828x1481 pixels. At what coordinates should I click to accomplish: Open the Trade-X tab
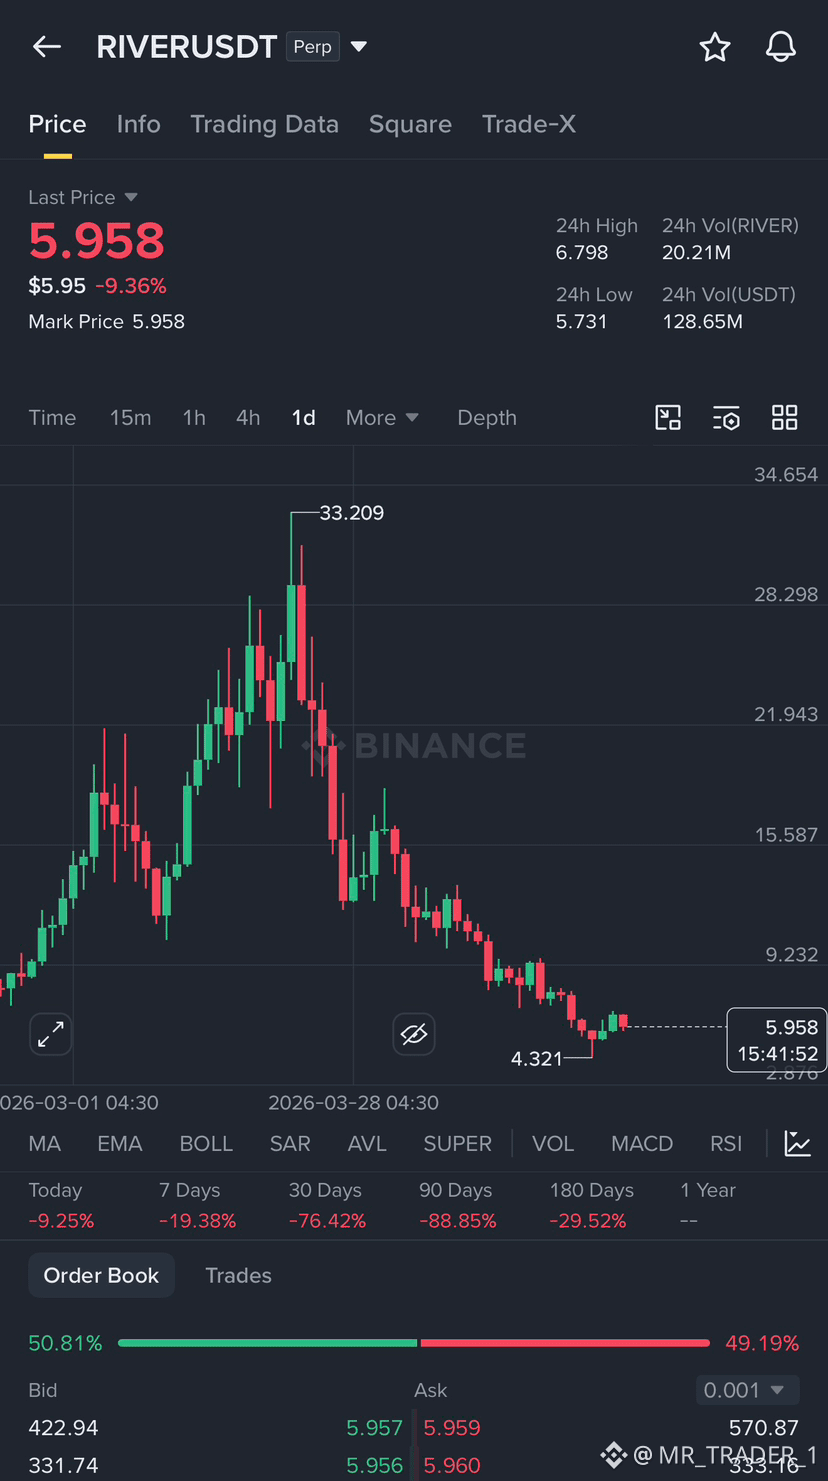[x=529, y=124]
